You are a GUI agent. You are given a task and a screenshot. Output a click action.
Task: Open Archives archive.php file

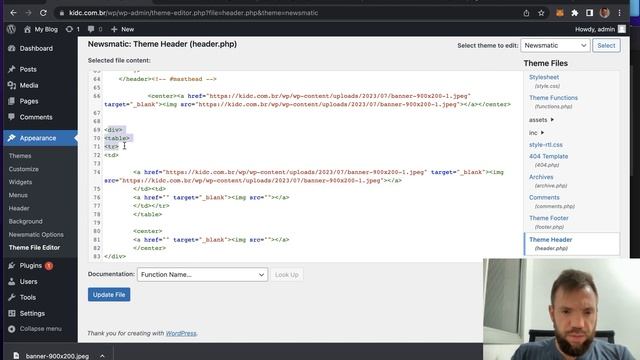(x=541, y=177)
